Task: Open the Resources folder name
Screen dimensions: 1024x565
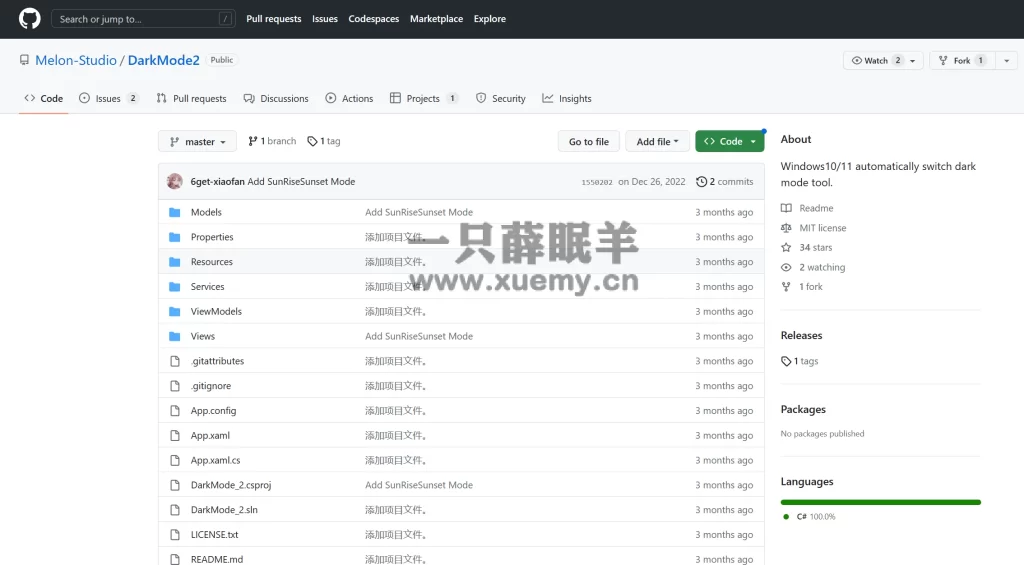Action: 212,262
